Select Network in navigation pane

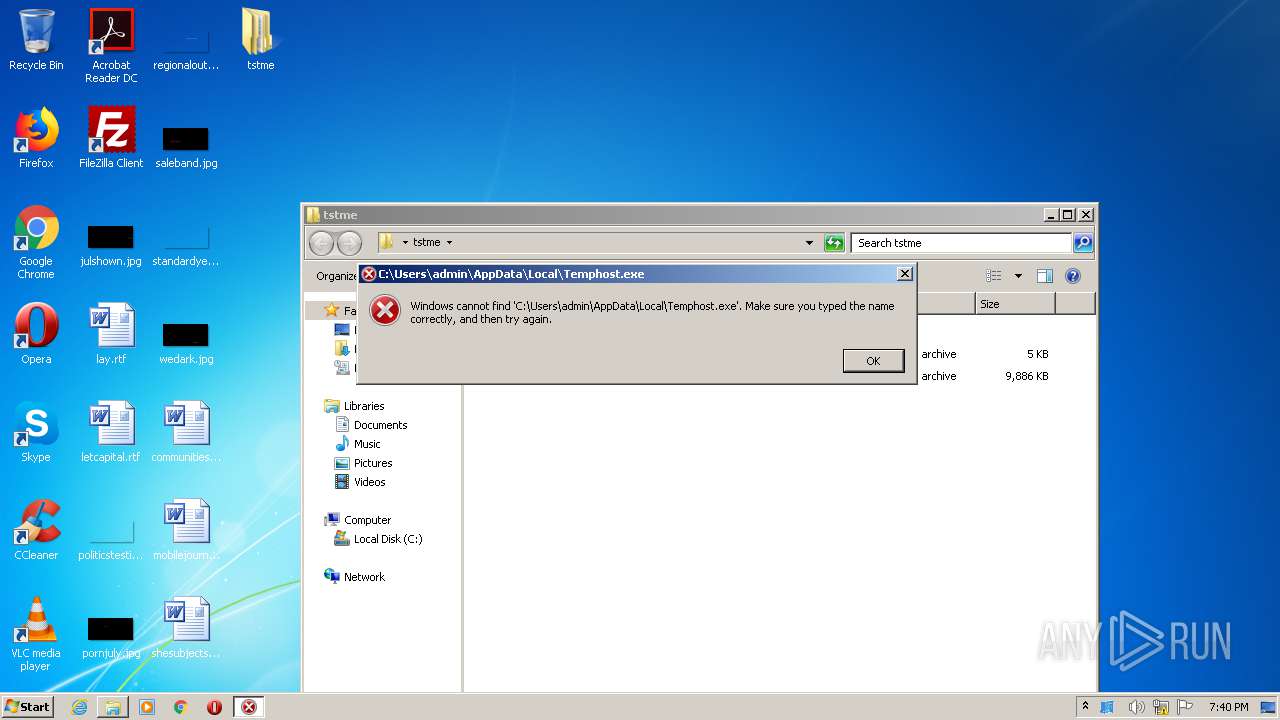[x=364, y=577]
